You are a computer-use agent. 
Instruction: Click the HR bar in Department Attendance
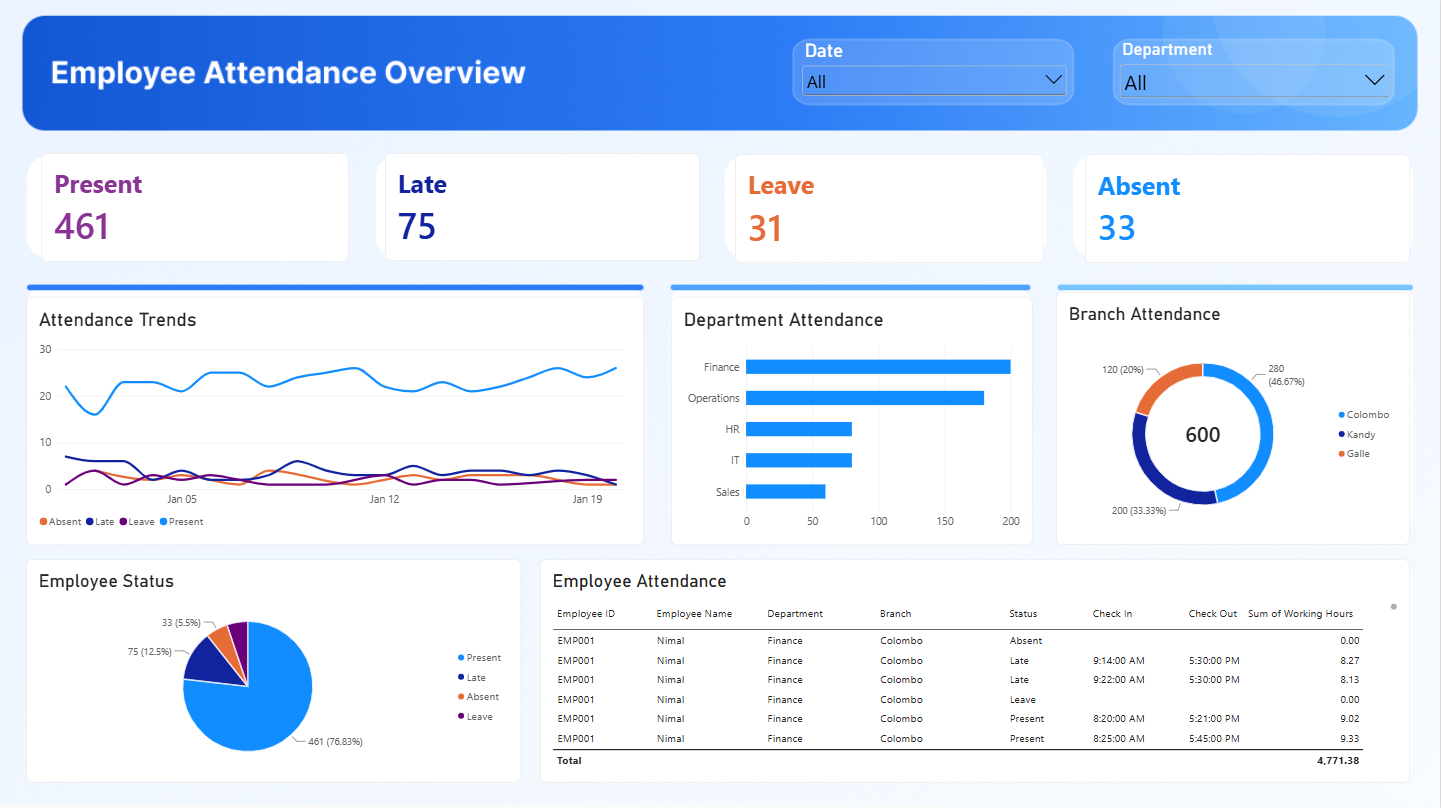tap(799, 429)
